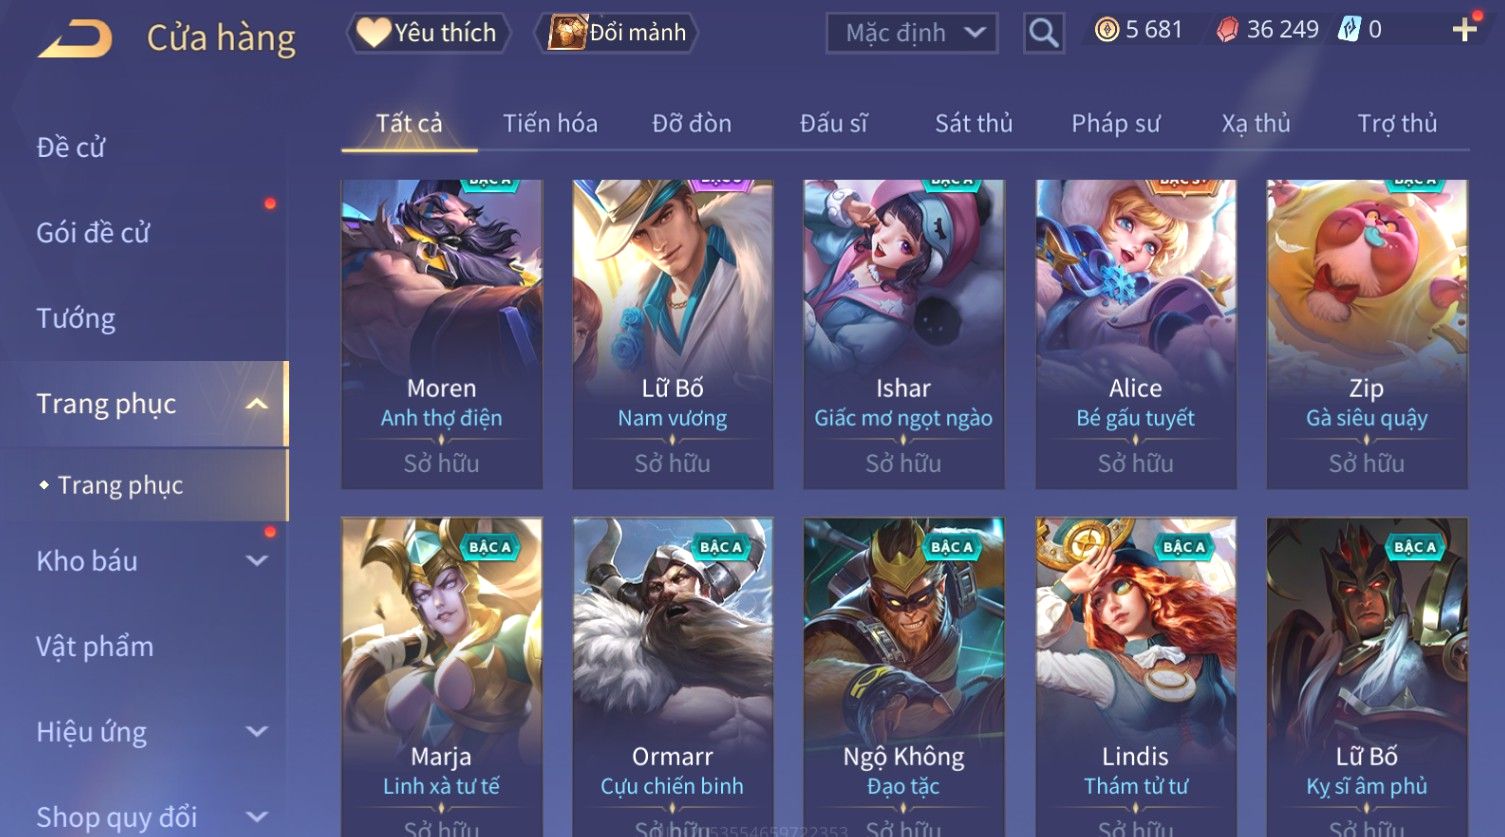
Task: Expand the Shop quy đổi section
Action: coord(257,817)
